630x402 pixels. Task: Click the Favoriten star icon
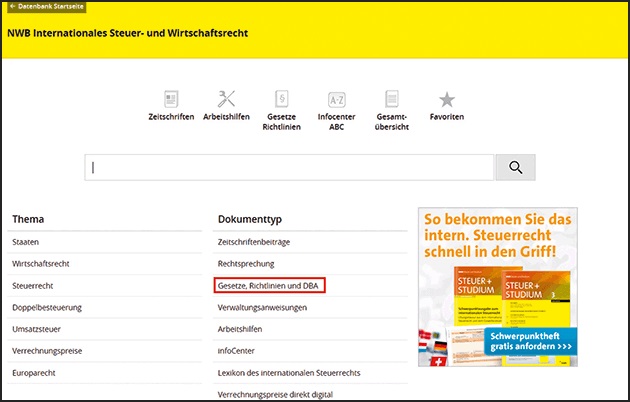click(447, 100)
